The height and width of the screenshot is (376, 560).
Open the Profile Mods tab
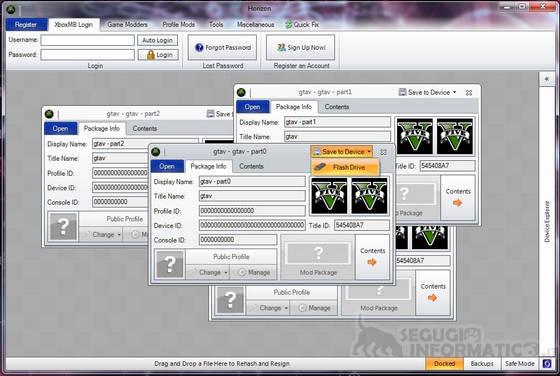[x=179, y=25]
